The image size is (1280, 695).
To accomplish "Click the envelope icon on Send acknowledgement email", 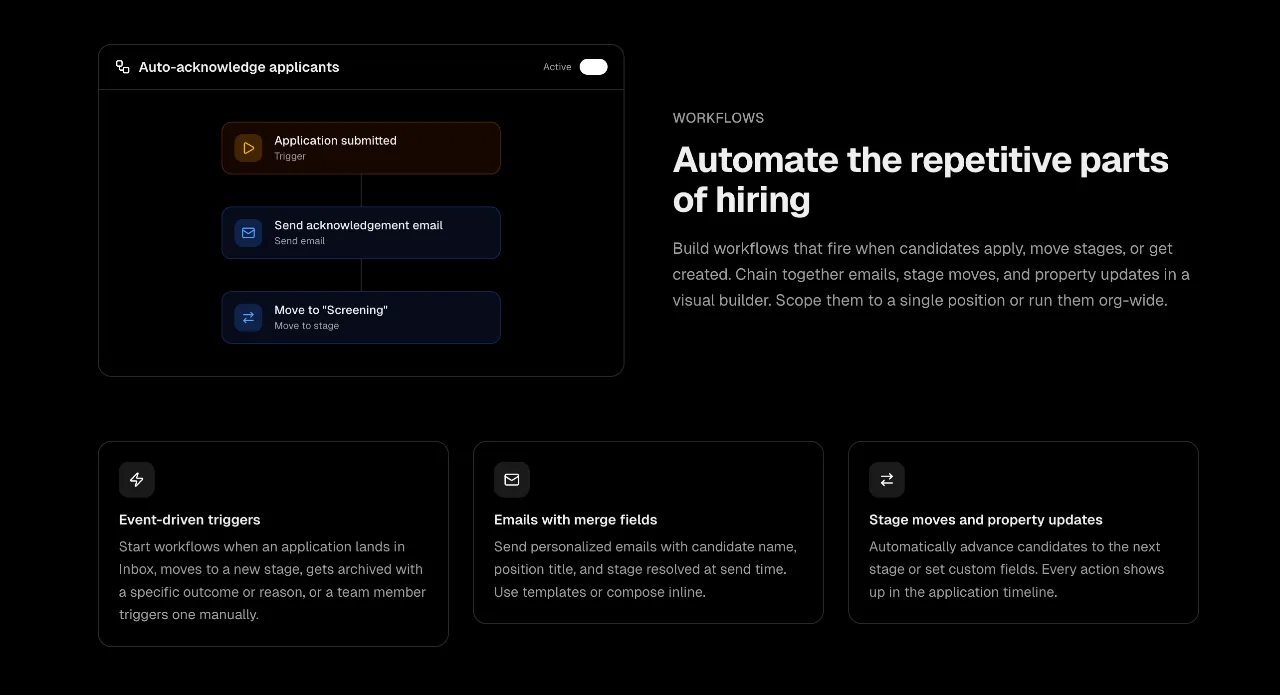I will [x=248, y=233].
